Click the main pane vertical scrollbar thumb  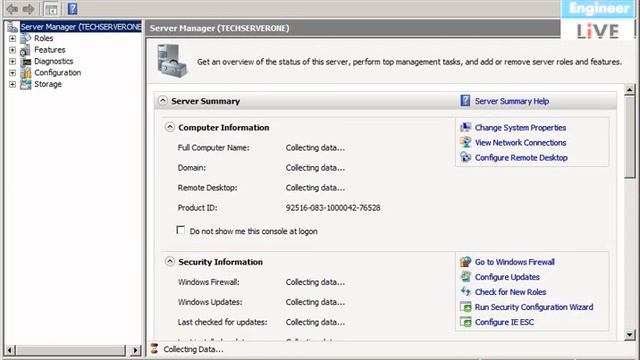coord(630,137)
